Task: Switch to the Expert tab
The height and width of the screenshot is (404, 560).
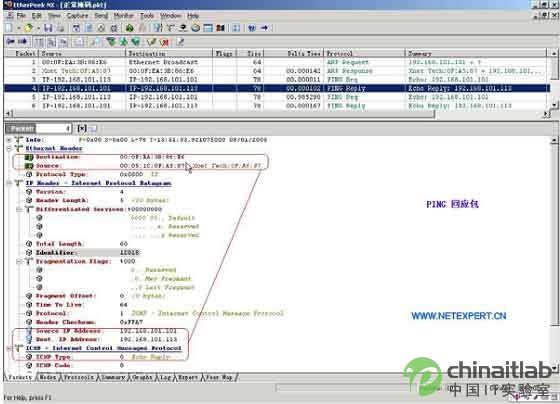Action: (x=188, y=377)
